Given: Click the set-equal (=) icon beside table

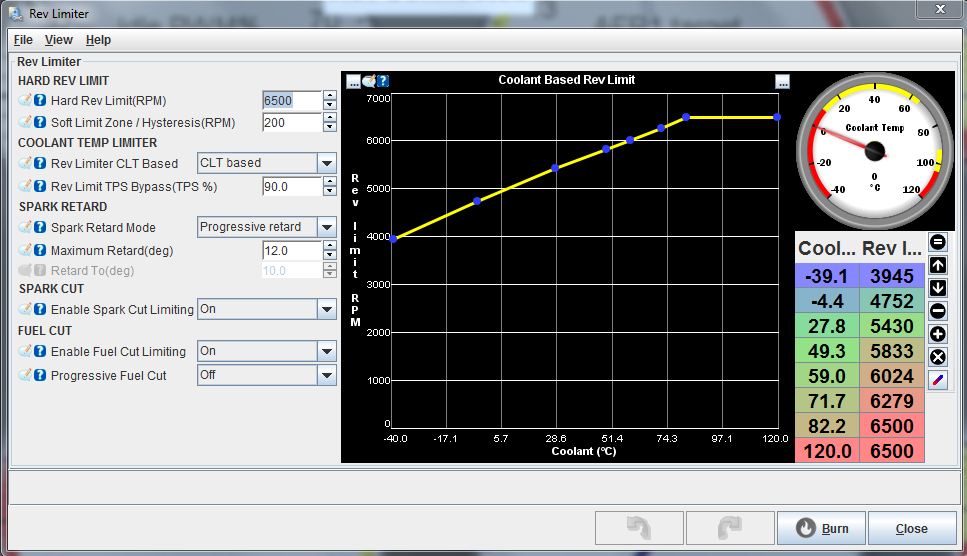Looking at the screenshot, I should point(937,242).
